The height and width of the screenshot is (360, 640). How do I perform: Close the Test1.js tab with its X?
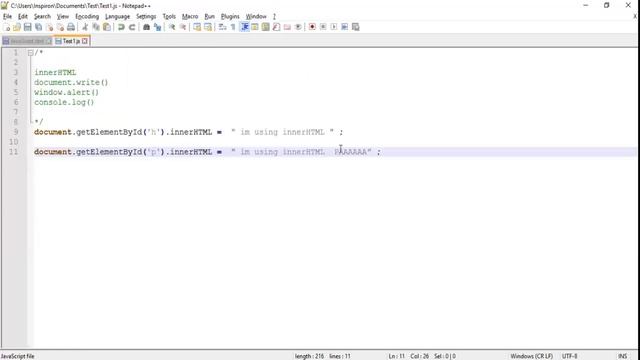(x=84, y=41)
